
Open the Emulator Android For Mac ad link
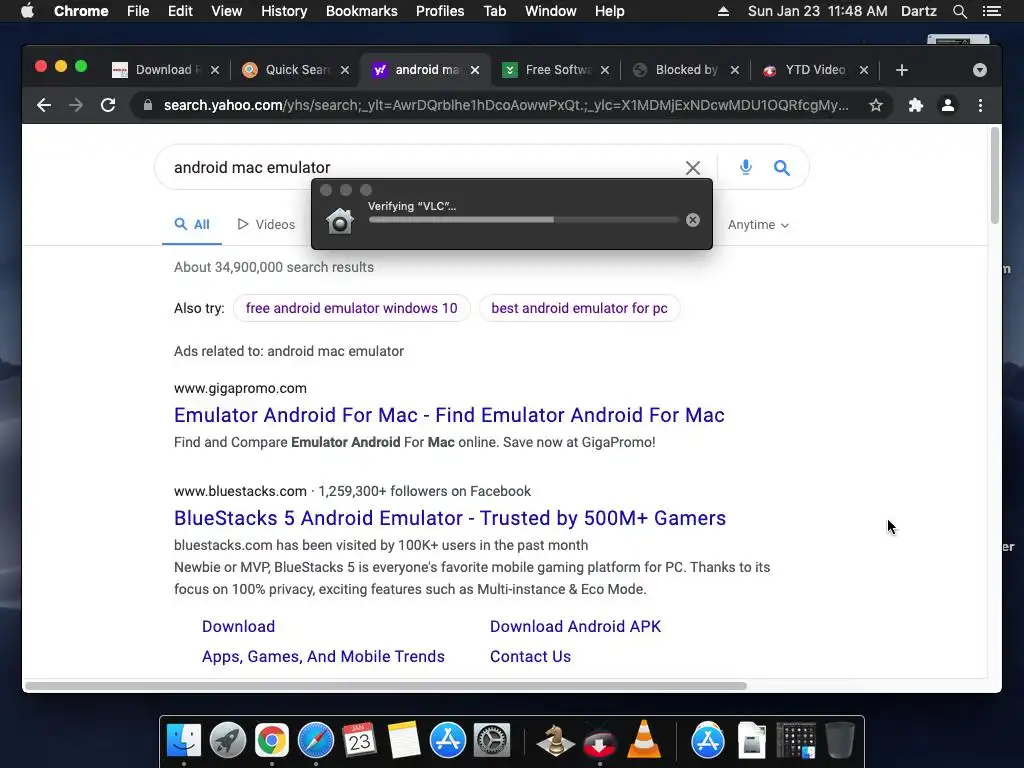point(449,415)
